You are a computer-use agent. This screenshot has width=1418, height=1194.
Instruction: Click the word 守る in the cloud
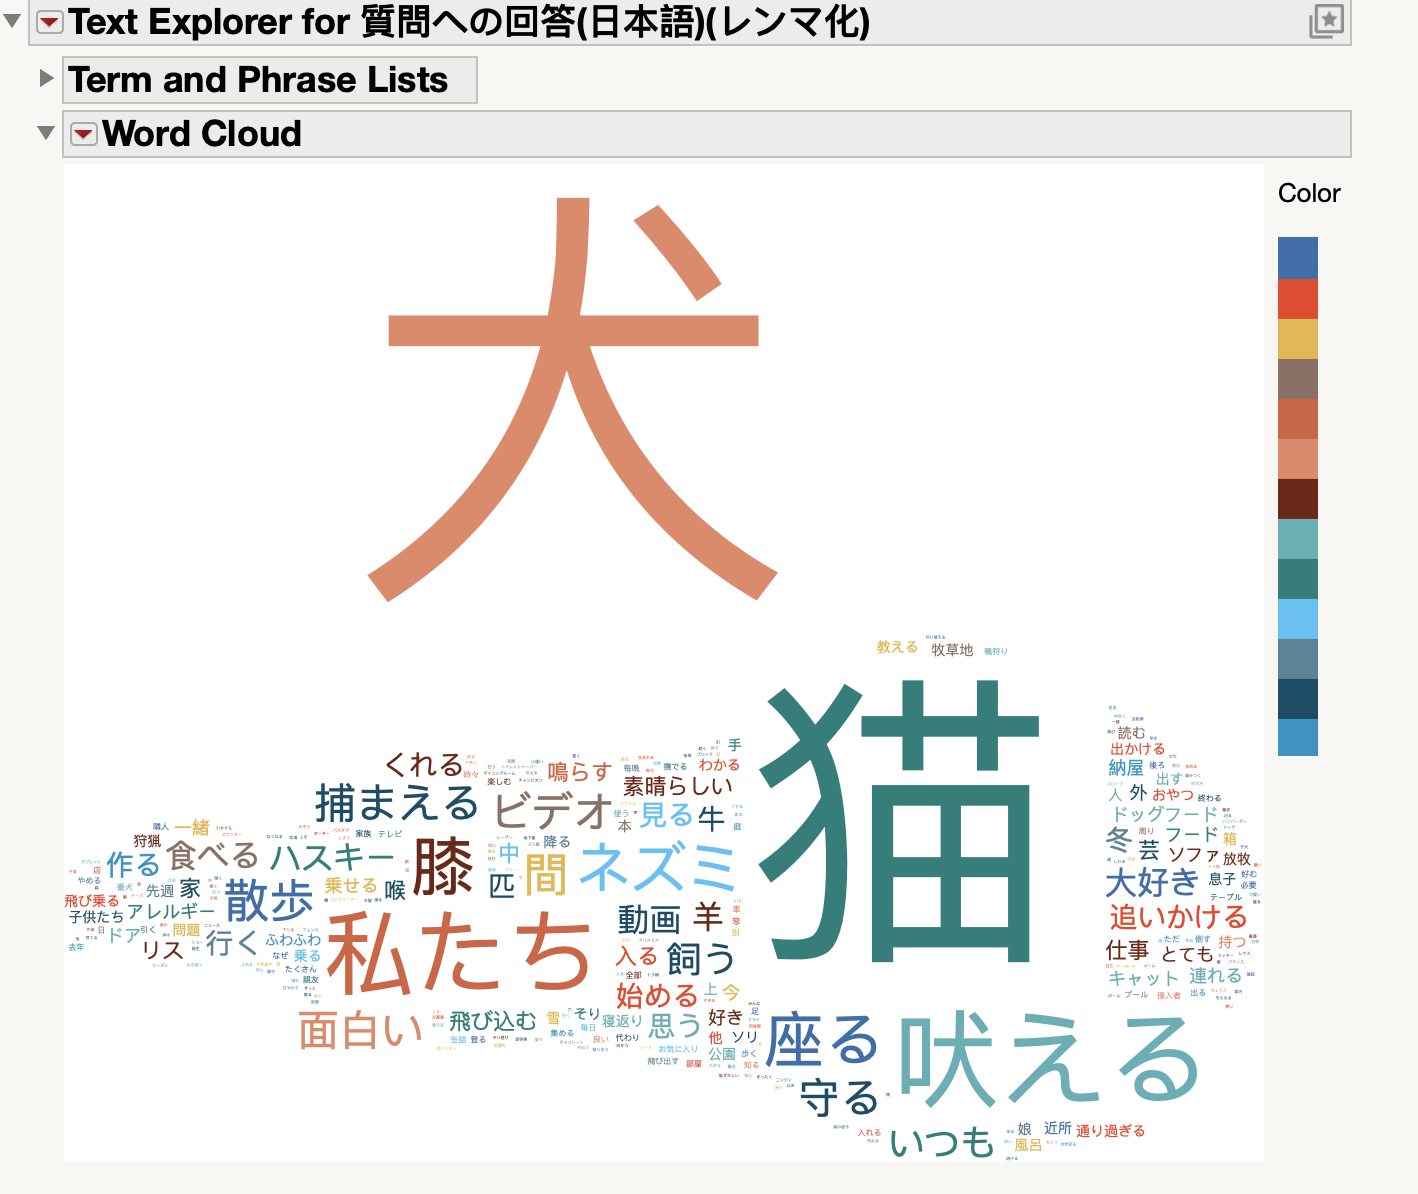pos(839,1098)
